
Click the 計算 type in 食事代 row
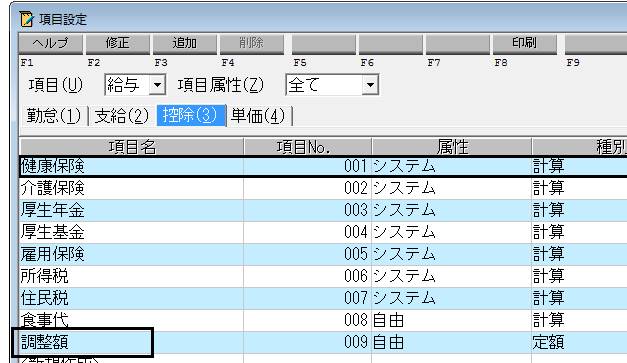[548, 320]
